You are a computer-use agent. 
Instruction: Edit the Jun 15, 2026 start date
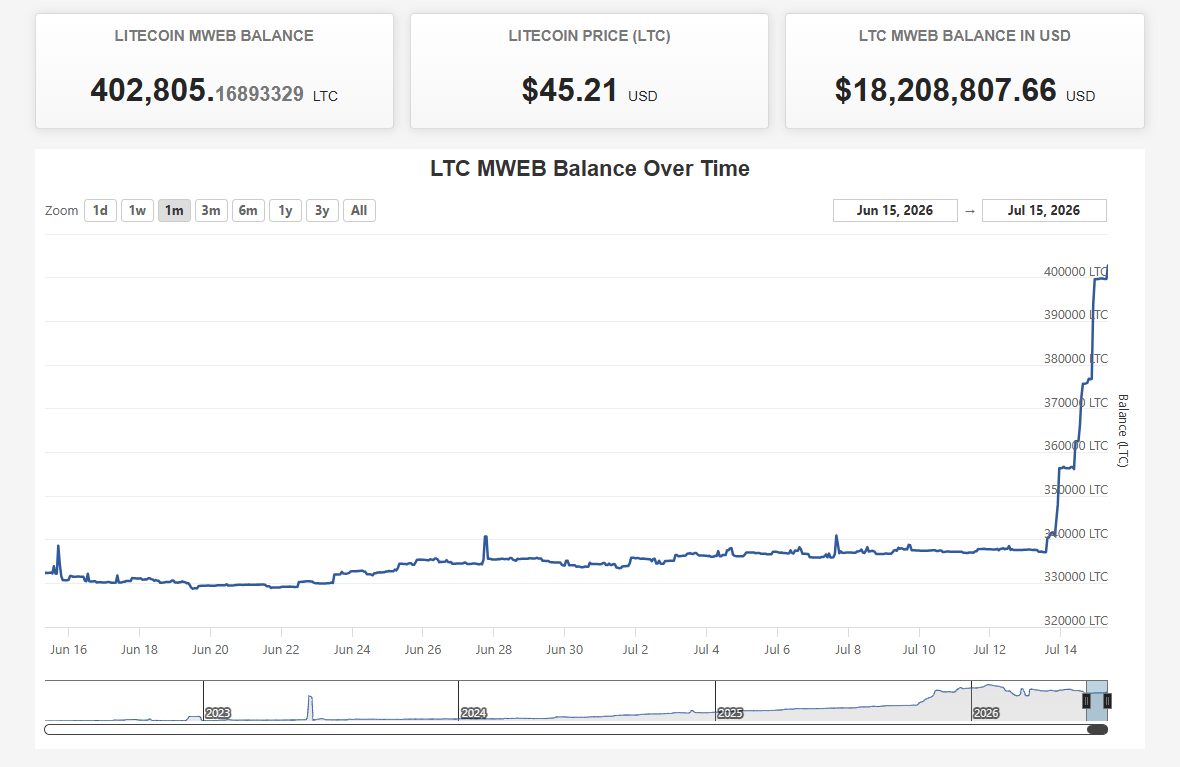coord(895,211)
